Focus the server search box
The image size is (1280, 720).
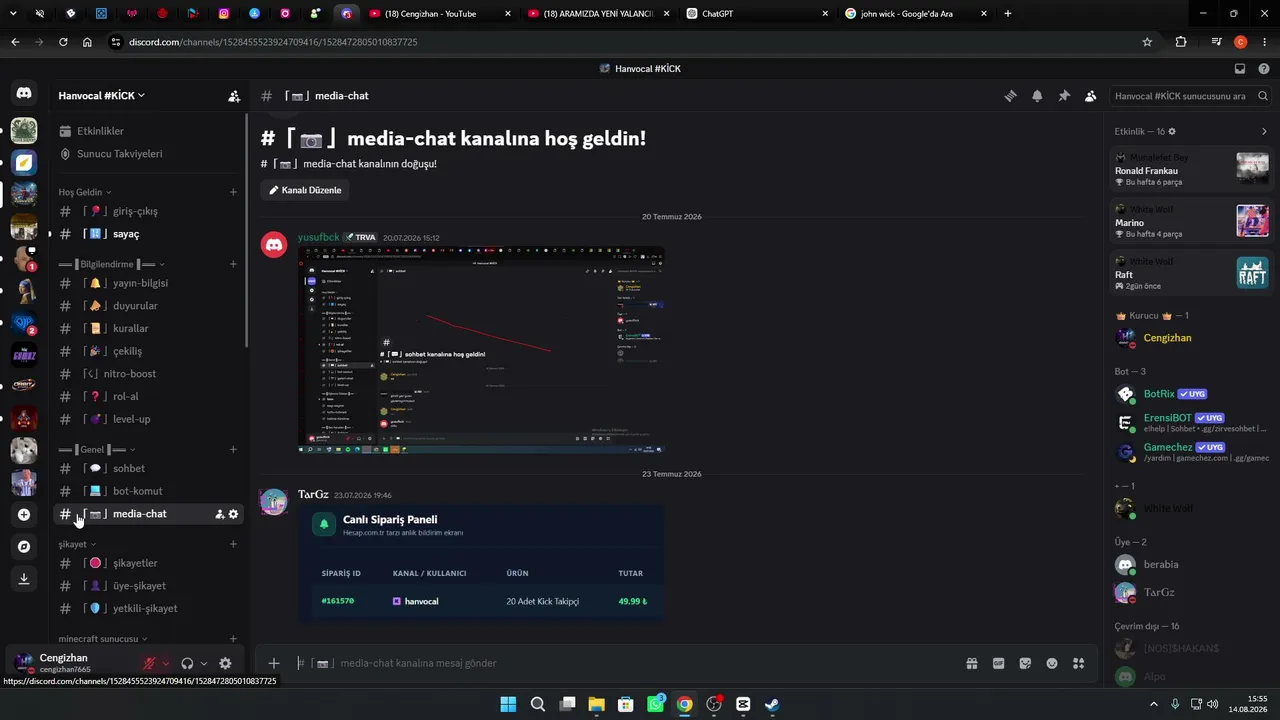(1190, 96)
